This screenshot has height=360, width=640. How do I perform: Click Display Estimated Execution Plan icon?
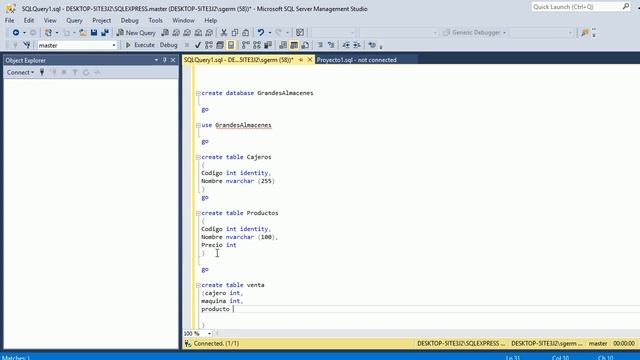pyautogui.click(x=209, y=45)
